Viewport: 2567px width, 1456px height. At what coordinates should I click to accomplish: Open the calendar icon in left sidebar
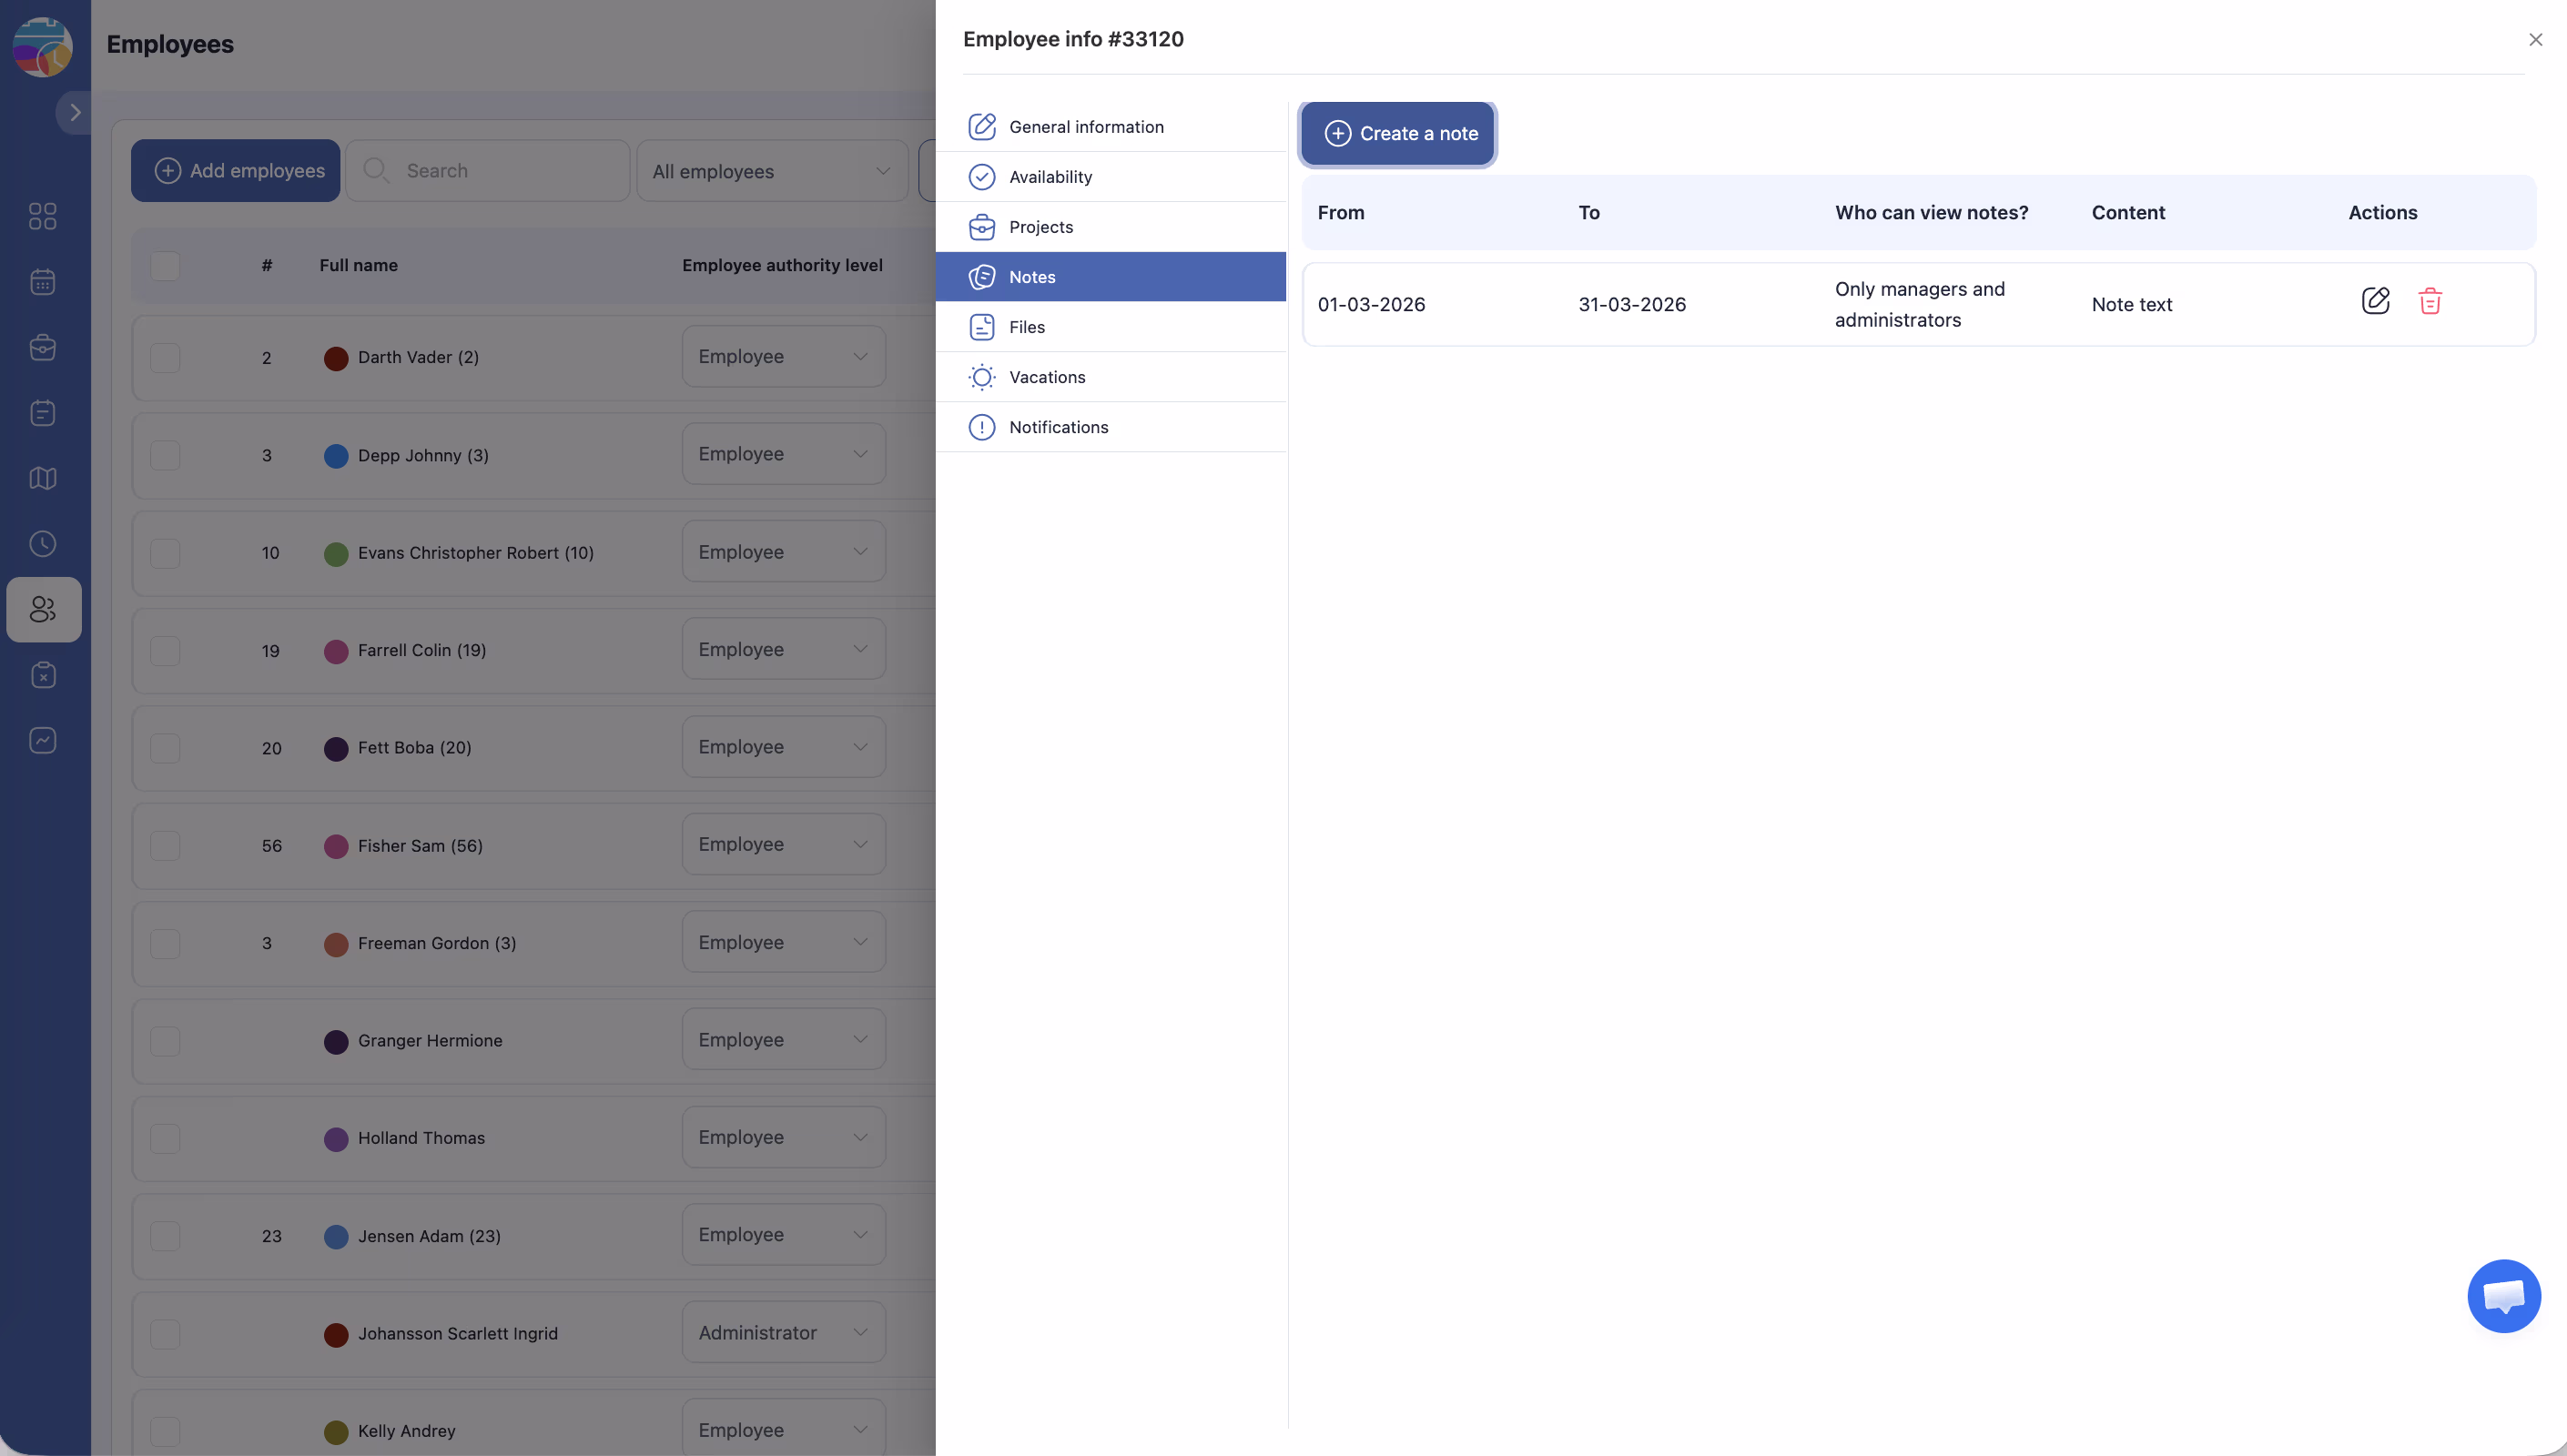[x=43, y=282]
